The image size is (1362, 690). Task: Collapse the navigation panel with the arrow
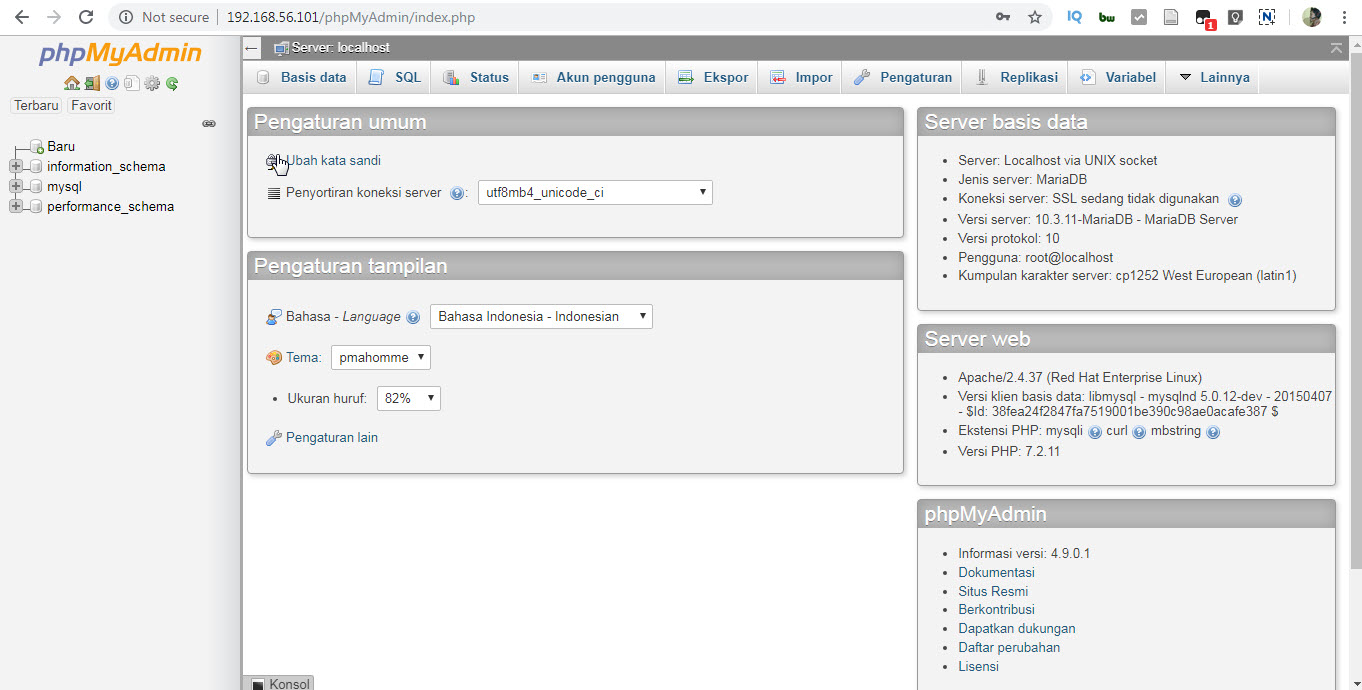(251, 48)
